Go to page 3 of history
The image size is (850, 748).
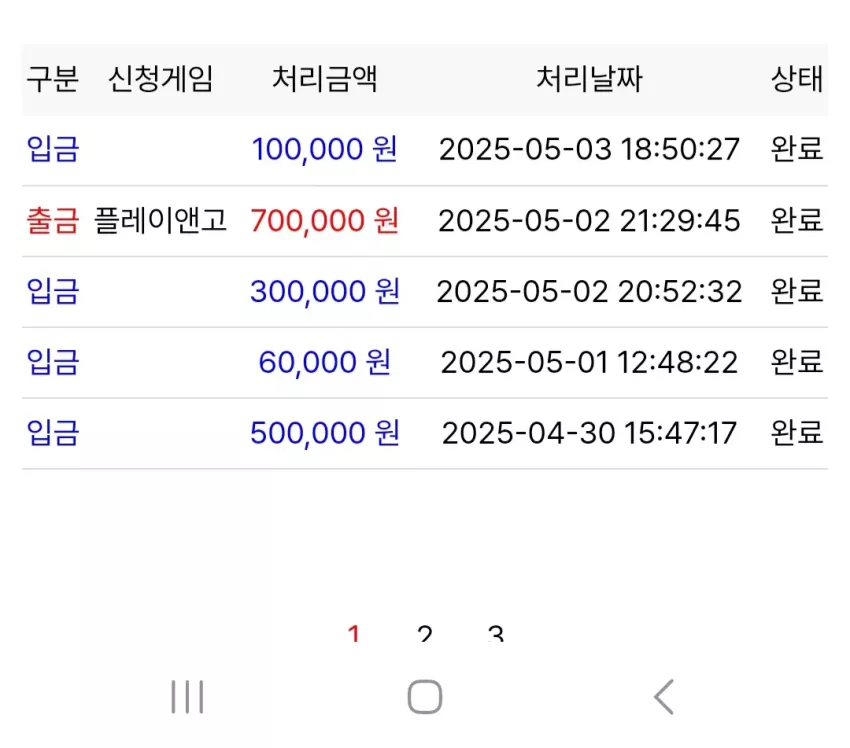[495, 633]
